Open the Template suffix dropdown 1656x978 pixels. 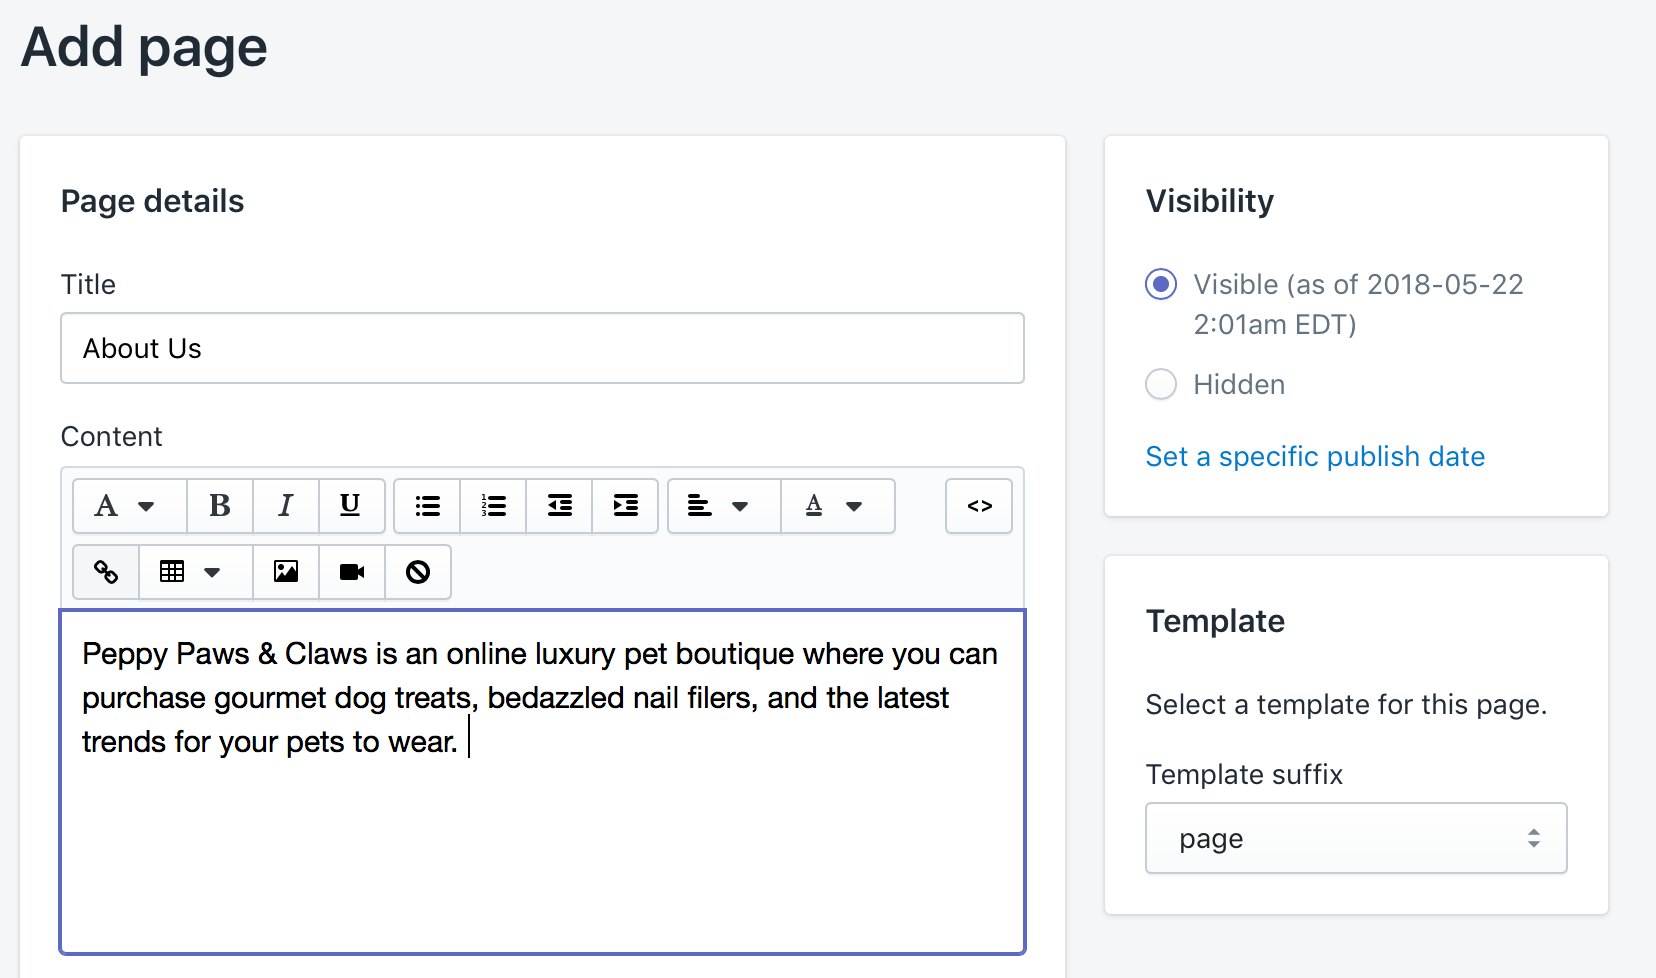tap(1356, 838)
